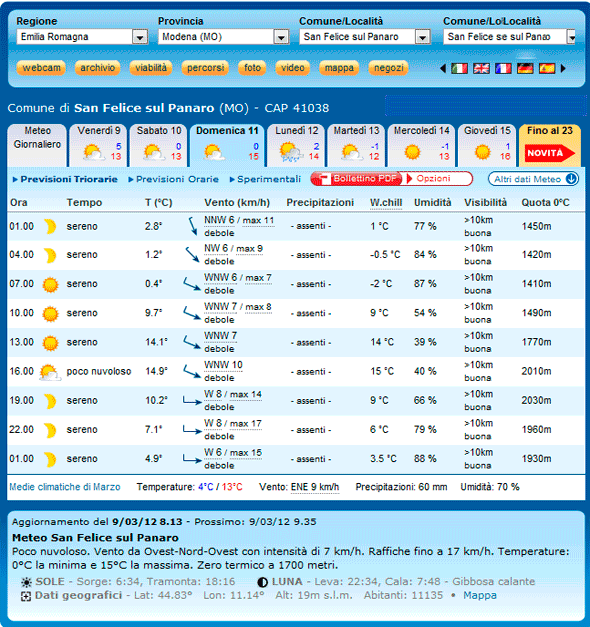Switch language with the UK flag icon

coord(481,68)
